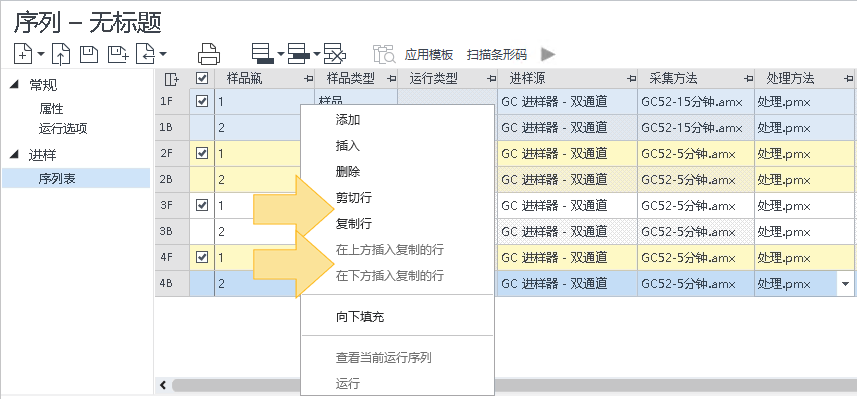Choose 剪切行 from the context menu

(x=354, y=197)
